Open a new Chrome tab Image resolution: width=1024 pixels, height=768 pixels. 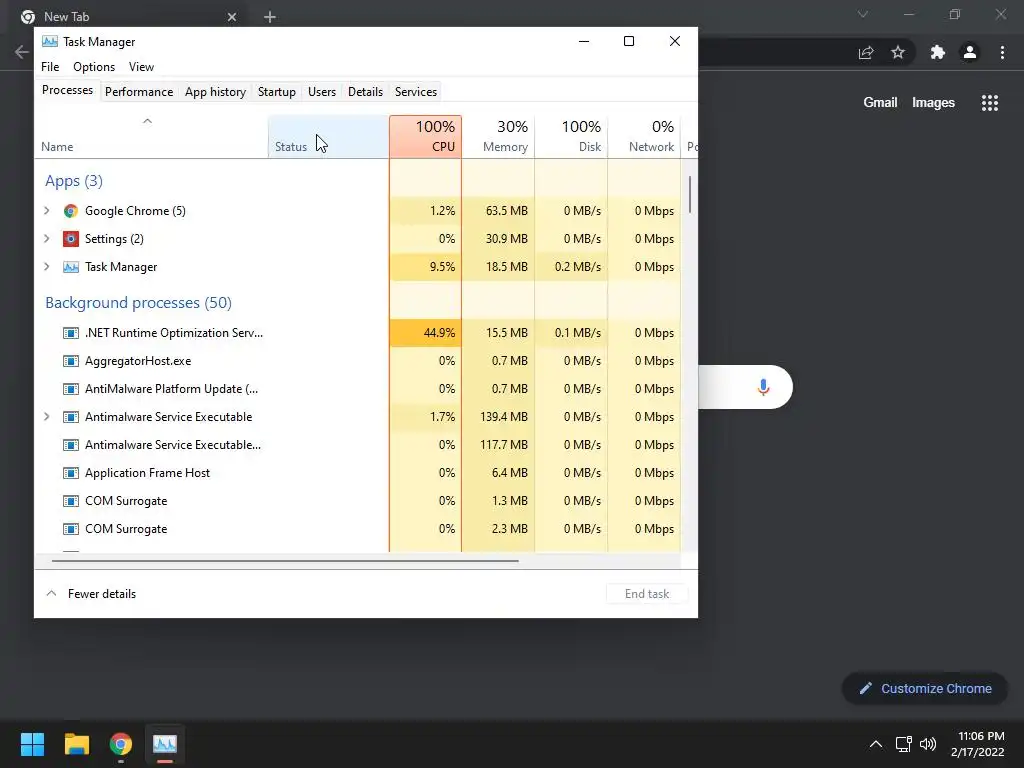click(x=270, y=17)
